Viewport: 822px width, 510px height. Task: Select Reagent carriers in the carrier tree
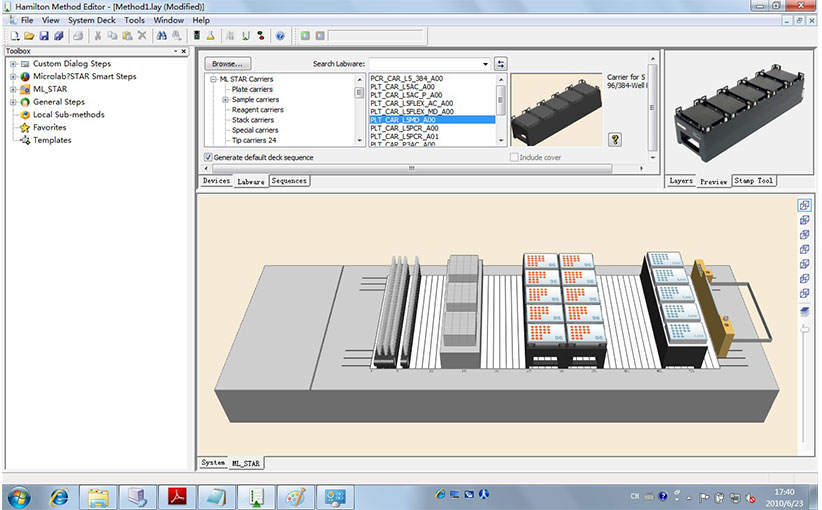(x=257, y=110)
